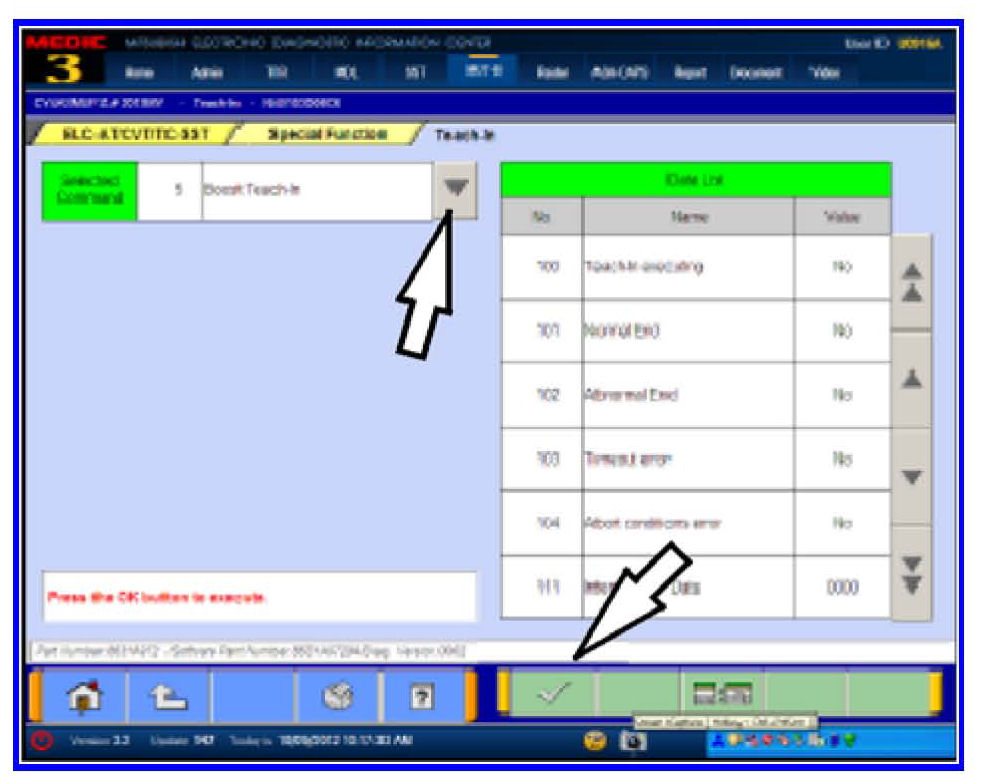Viewport: 981px width, 781px height.
Task: Click the Boost Teach-in command field
Action: pyautogui.click(x=315, y=191)
